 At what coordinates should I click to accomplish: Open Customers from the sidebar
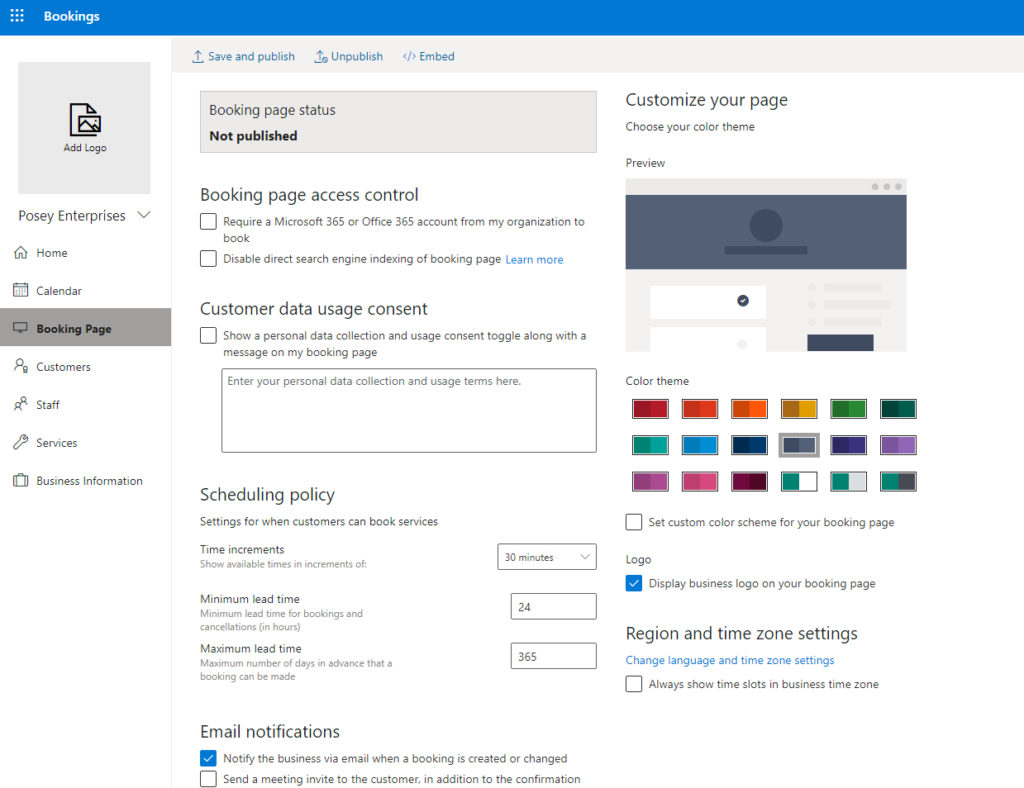[86, 366]
